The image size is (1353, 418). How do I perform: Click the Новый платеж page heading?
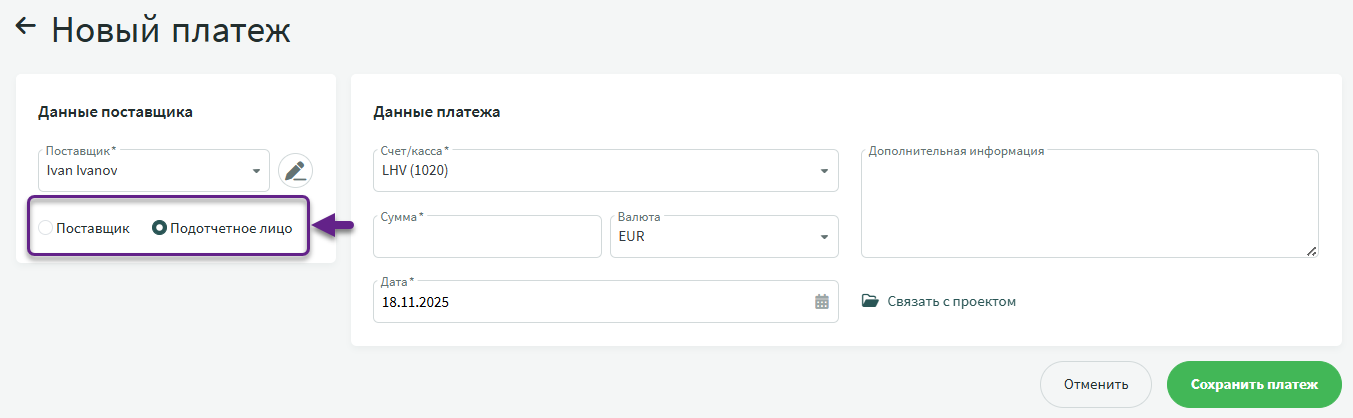[171, 30]
